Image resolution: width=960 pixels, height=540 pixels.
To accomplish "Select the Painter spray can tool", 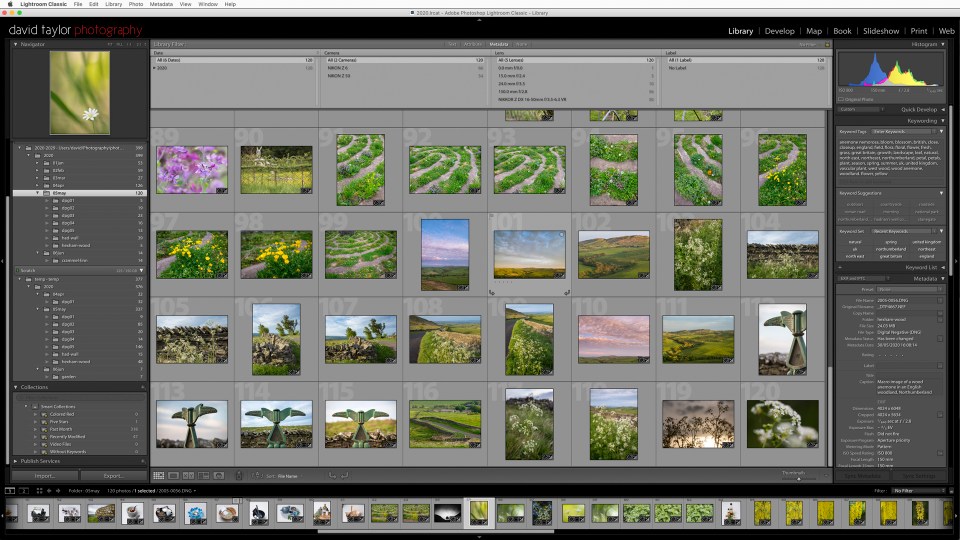I will (x=239, y=476).
